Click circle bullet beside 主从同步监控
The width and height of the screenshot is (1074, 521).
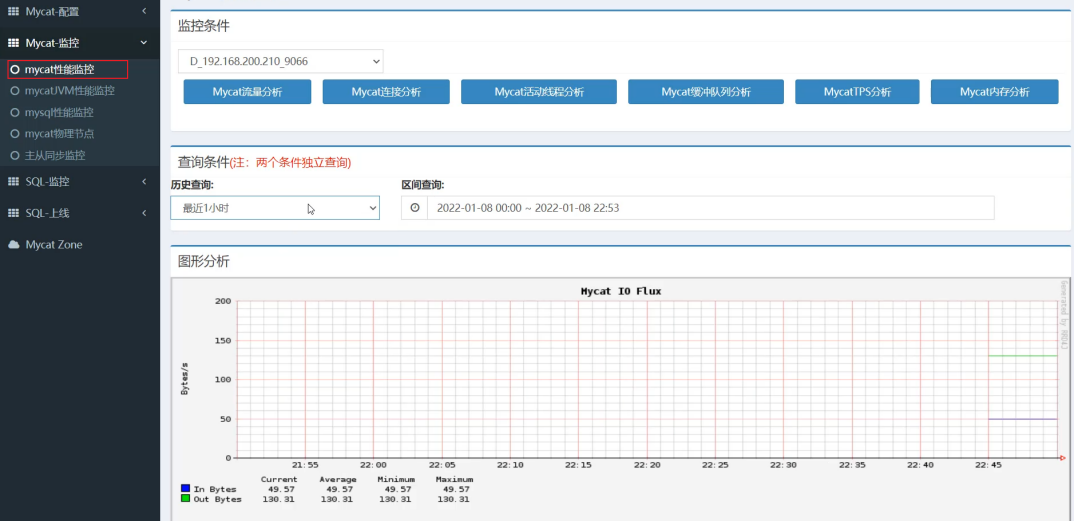tap(15, 155)
